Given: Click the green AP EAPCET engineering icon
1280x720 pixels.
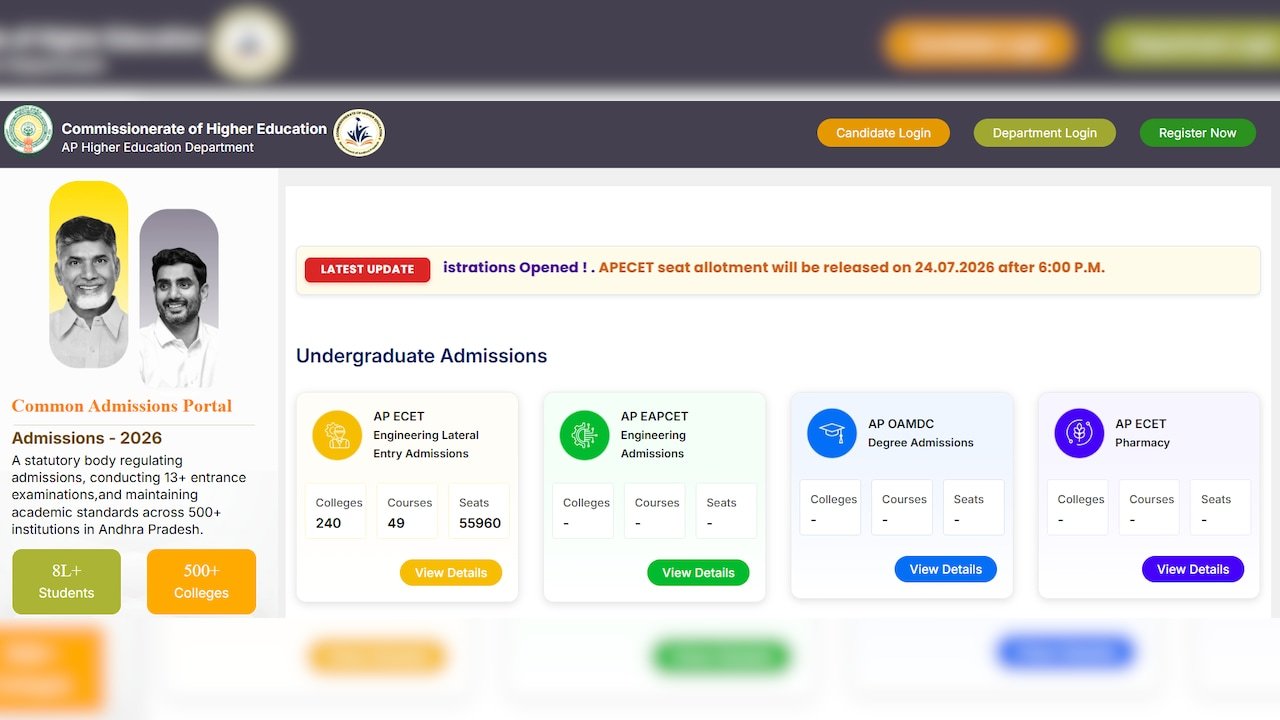Looking at the screenshot, I should click(x=584, y=435).
